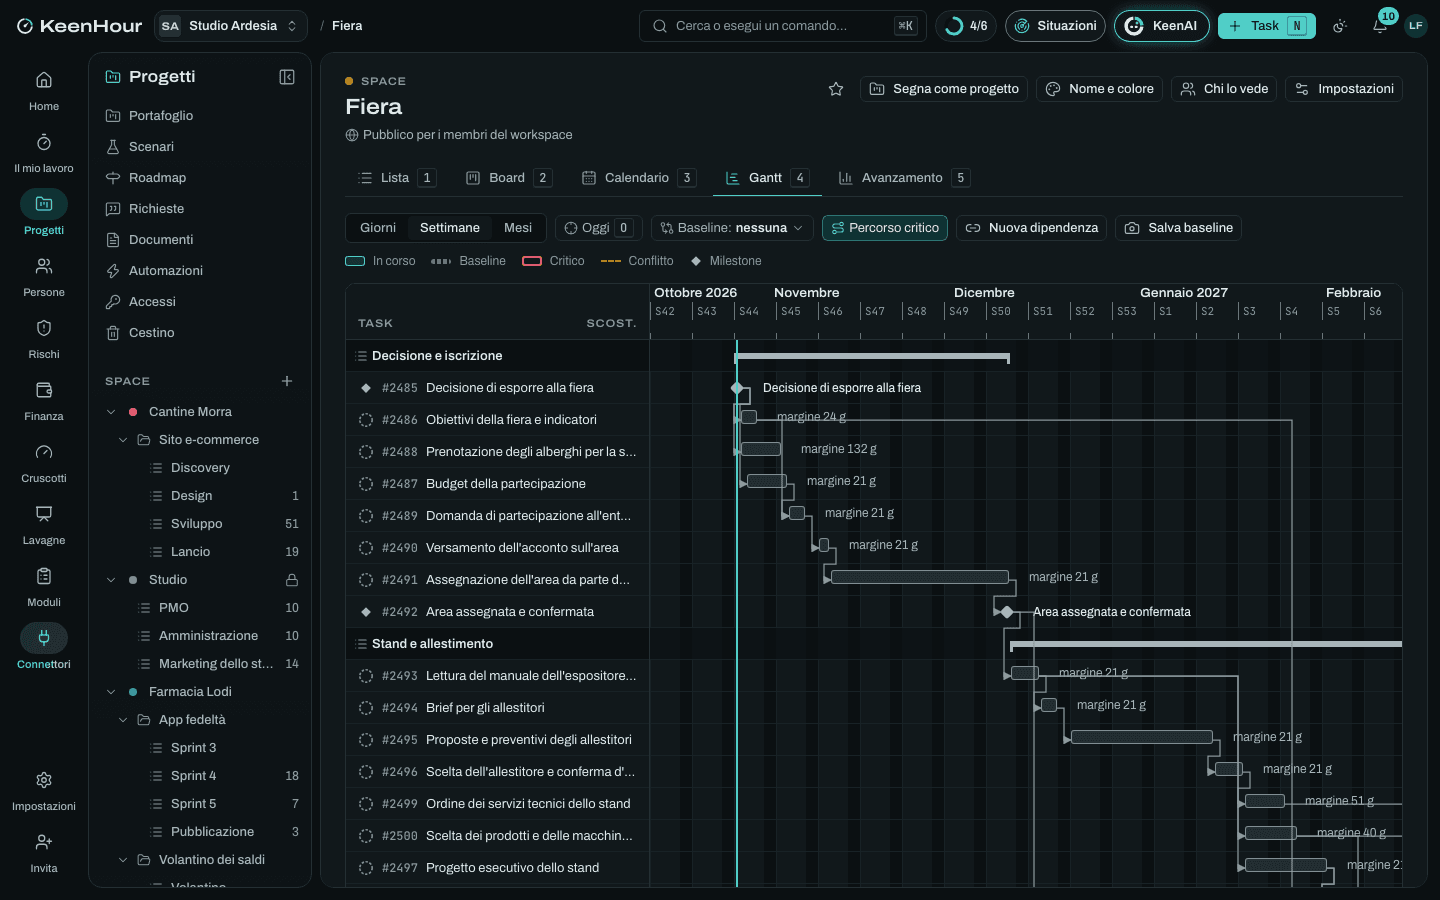Open the notifications bell
Image resolution: width=1440 pixels, height=900 pixels.
click(x=1380, y=26)
